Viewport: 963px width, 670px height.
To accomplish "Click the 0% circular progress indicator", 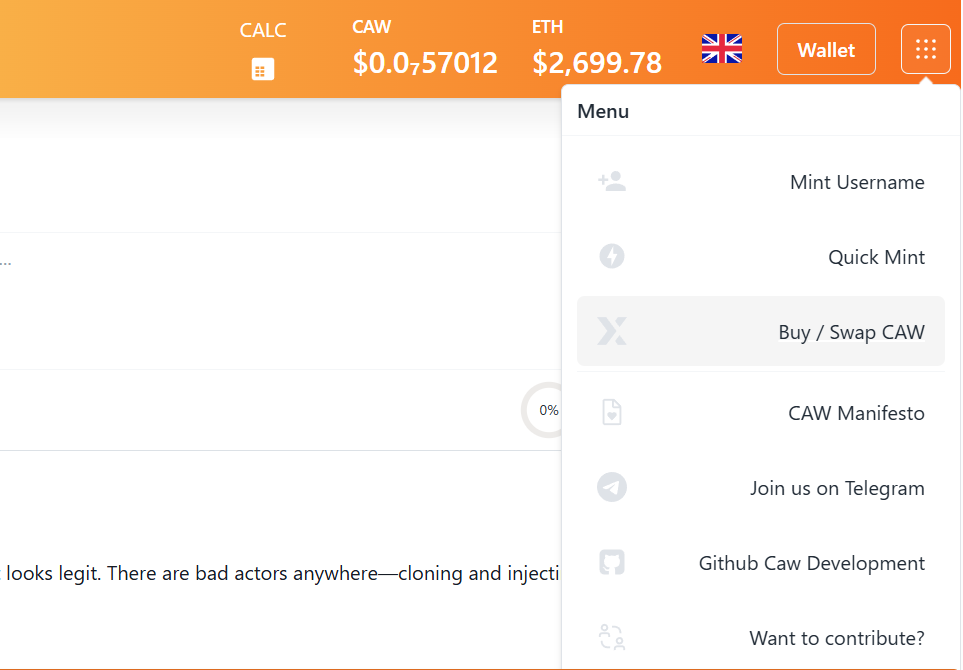I will coord(542,410).
